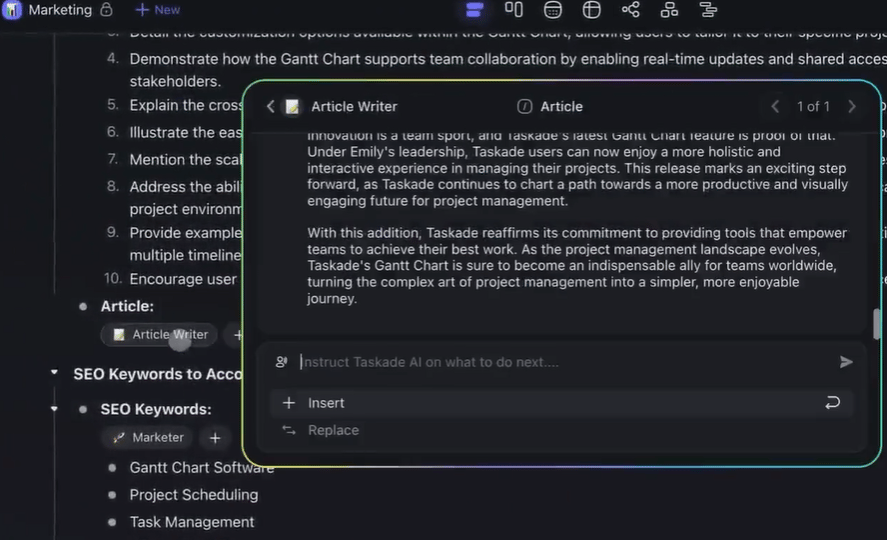Select the SEO Keywords: heading text
The height and width of the screenshot is (540, 887).
[156, 409]
